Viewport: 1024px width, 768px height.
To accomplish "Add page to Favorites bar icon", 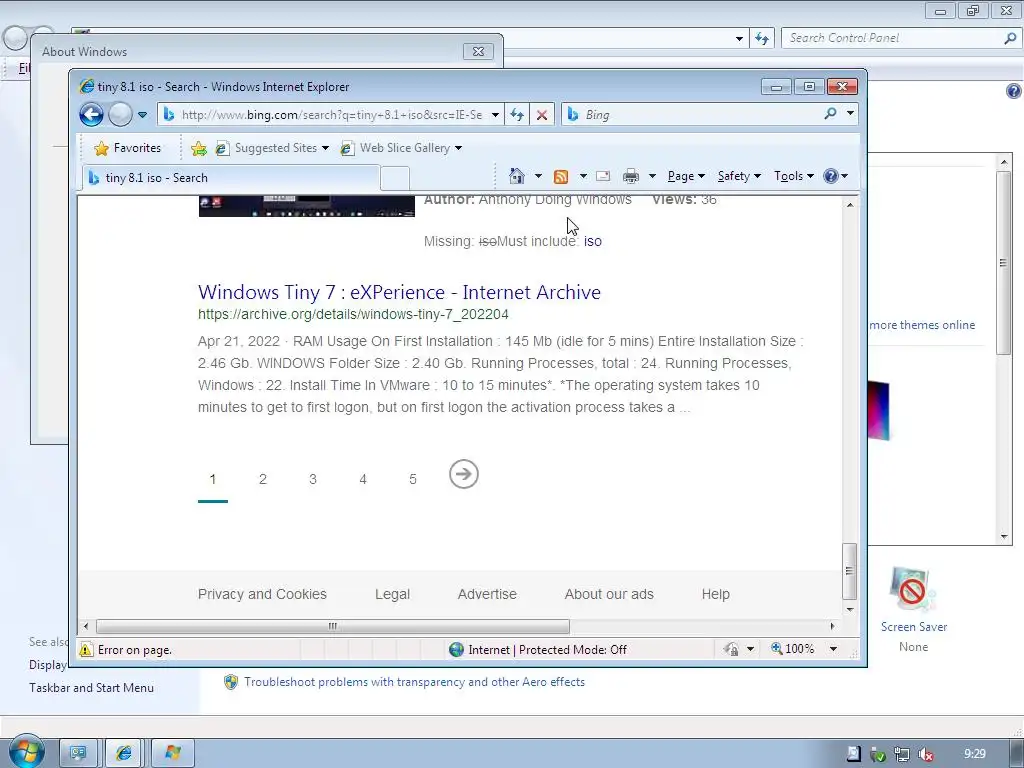I will click(199, 149).
